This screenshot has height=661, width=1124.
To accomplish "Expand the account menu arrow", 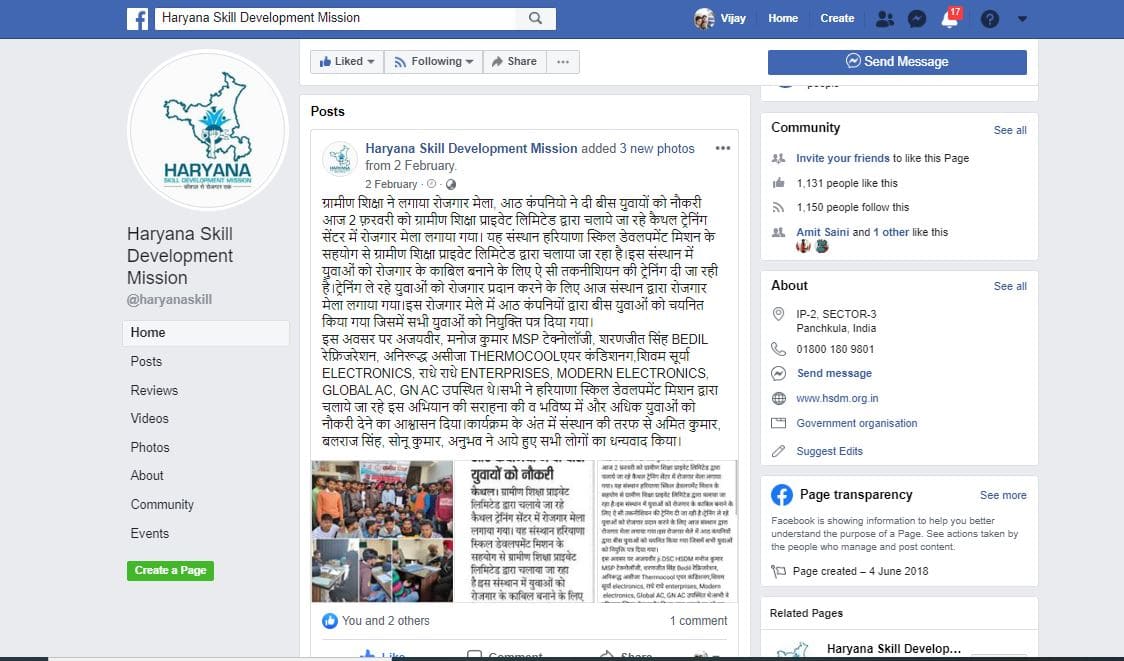I will pos(1022,19).
